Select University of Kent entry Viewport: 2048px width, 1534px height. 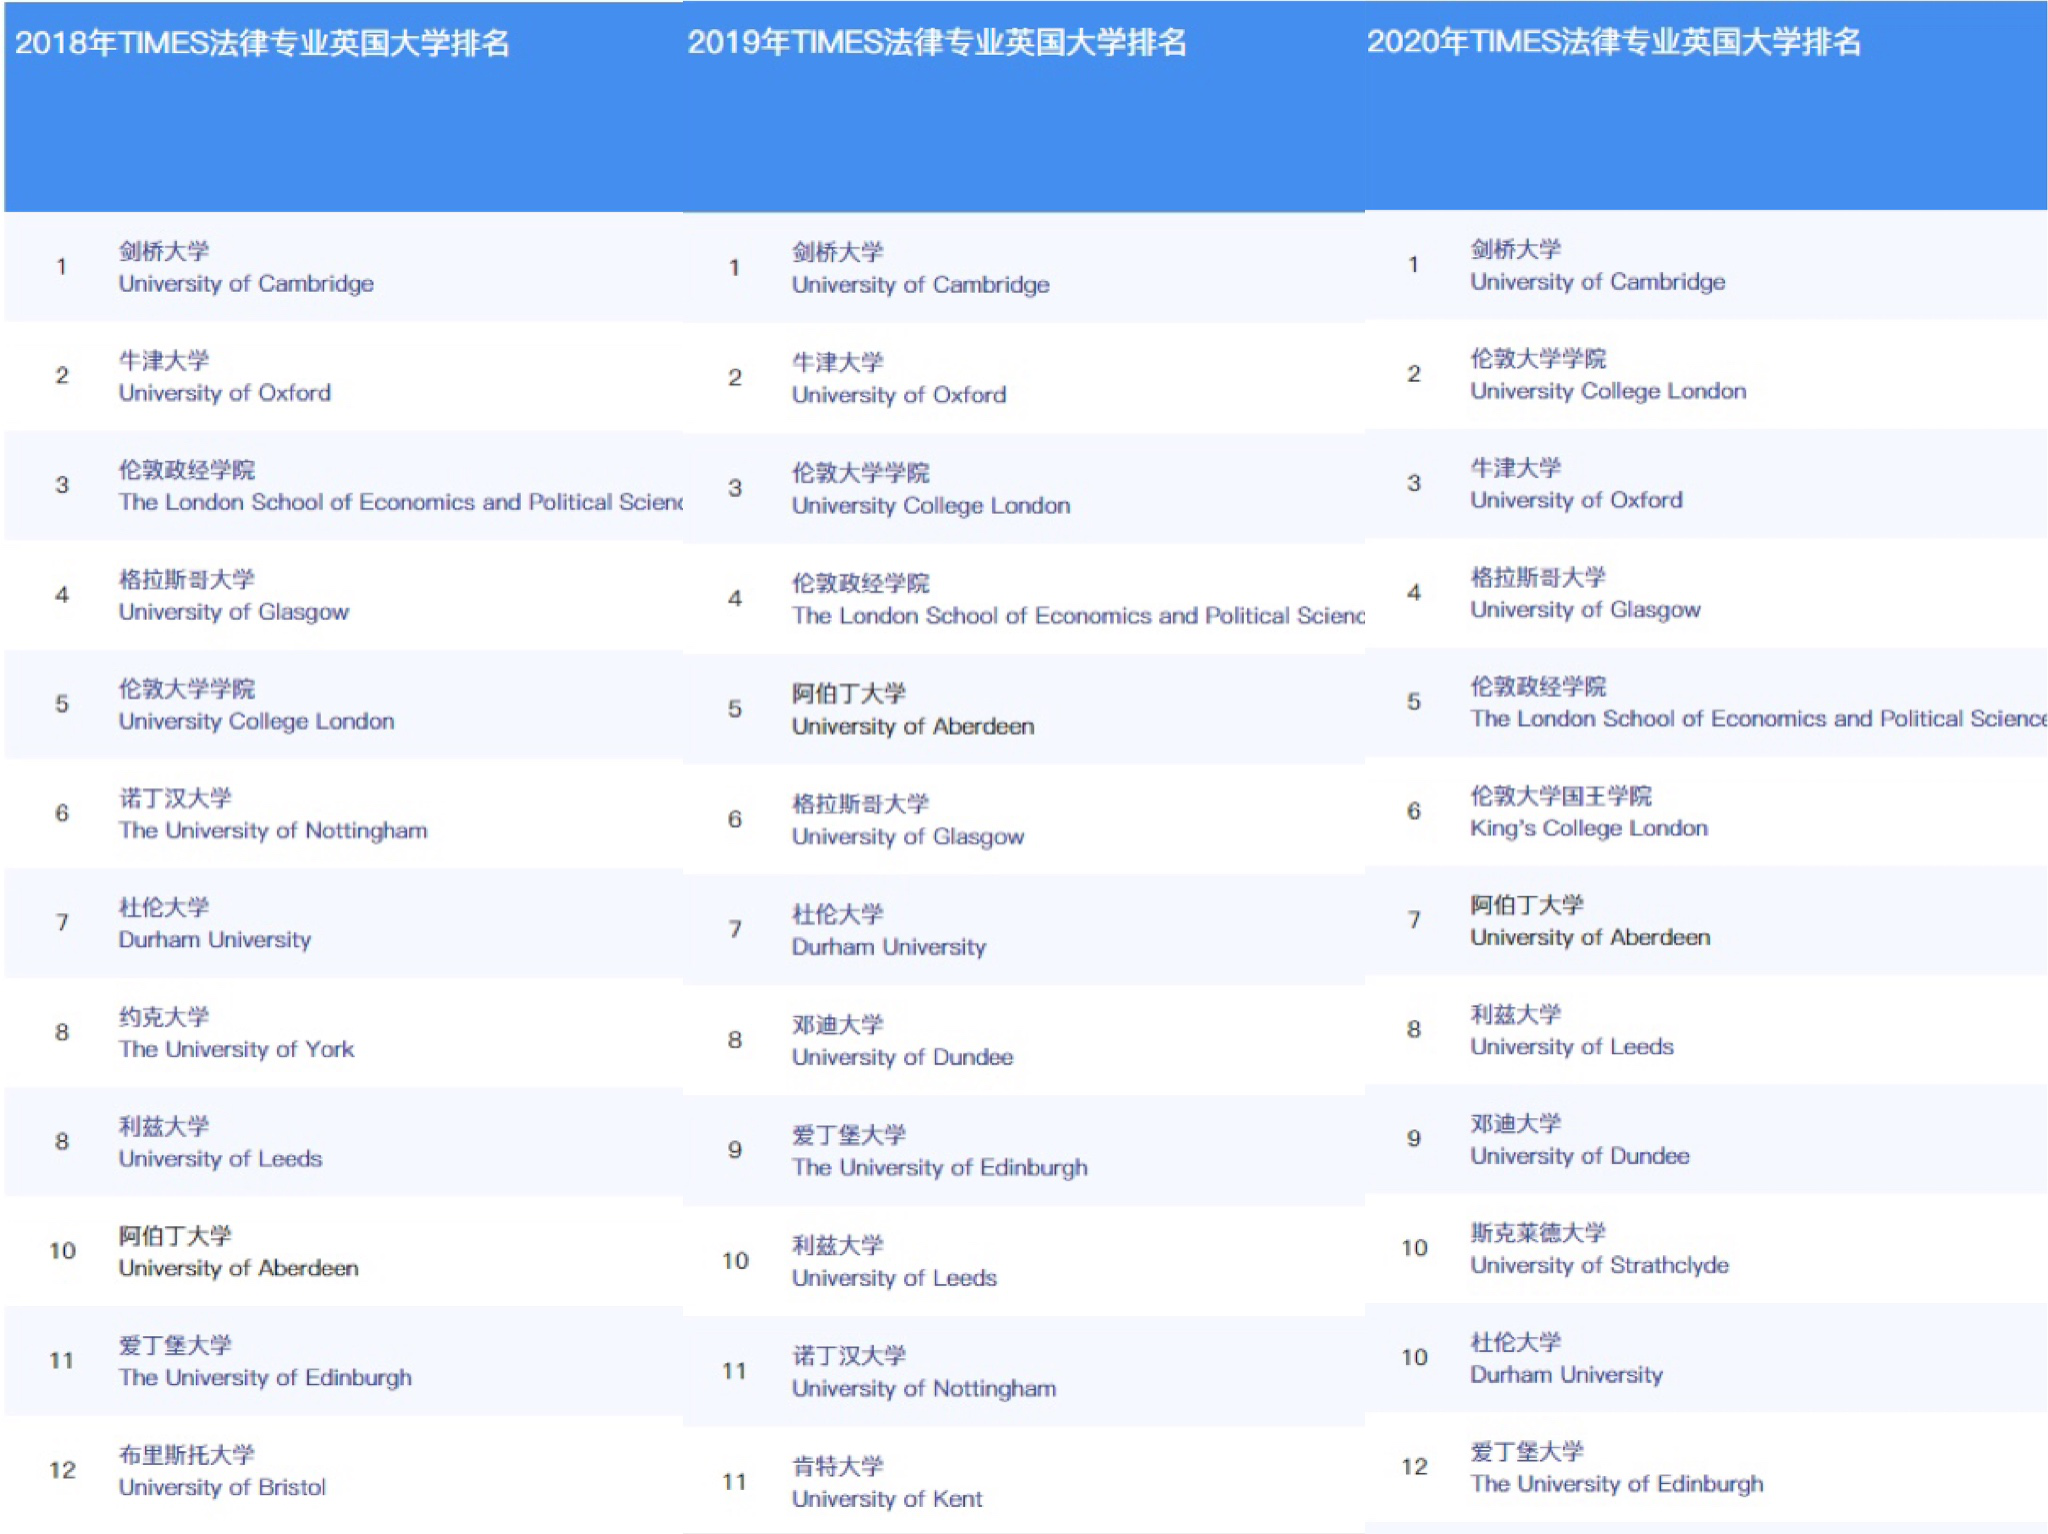886,1499
